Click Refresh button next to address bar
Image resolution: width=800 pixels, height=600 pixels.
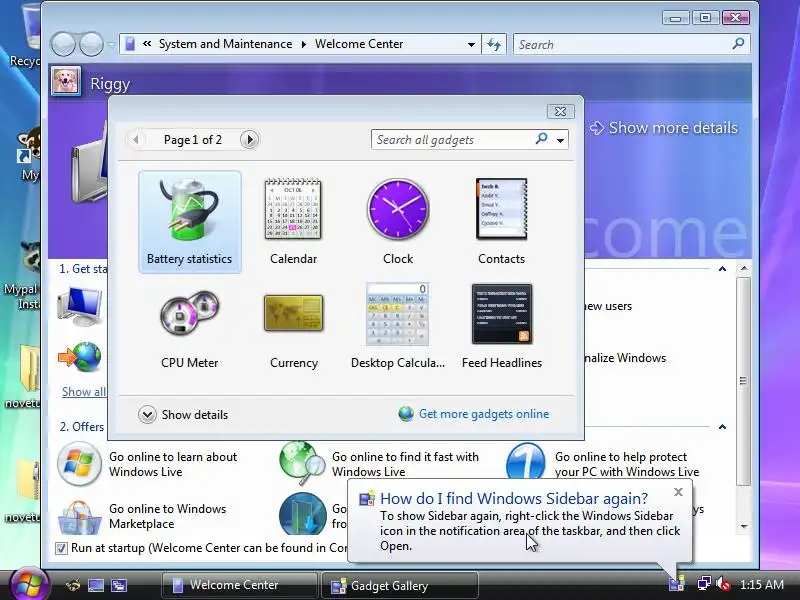(494, 44)
